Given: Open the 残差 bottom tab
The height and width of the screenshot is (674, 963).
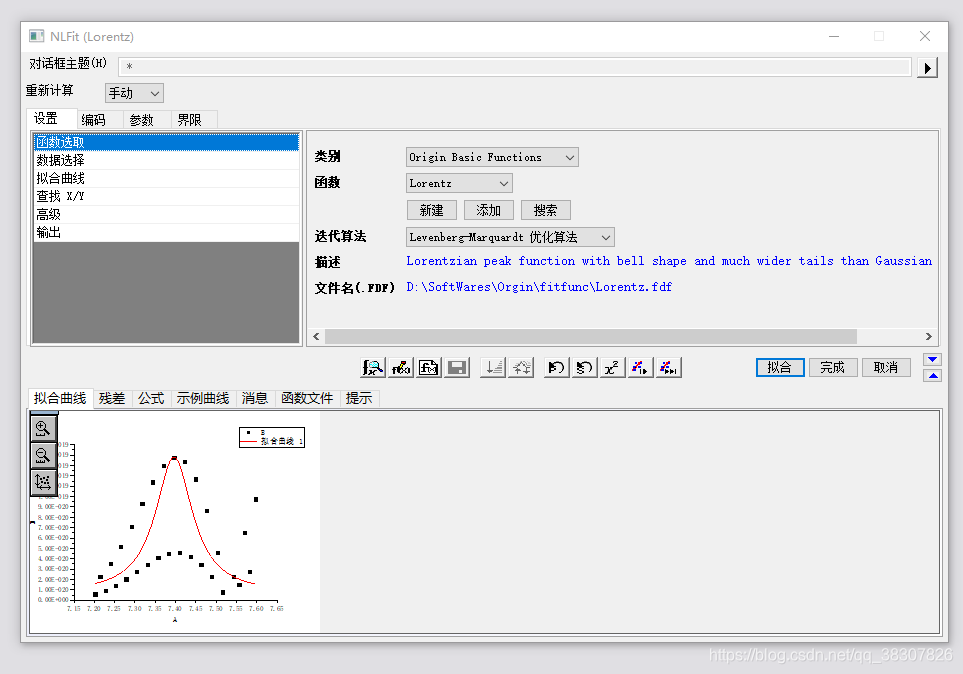Looking at the screenshot, I should (112, 399).
